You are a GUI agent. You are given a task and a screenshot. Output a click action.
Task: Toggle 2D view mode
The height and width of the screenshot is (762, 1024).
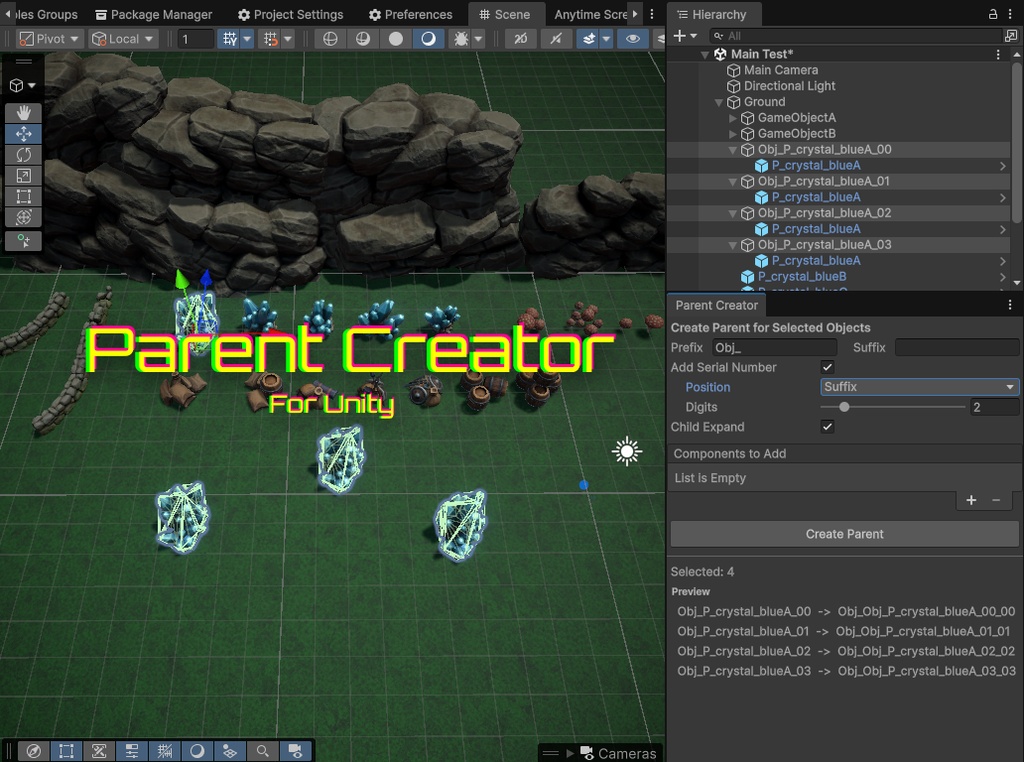click(x=520, y=39)
